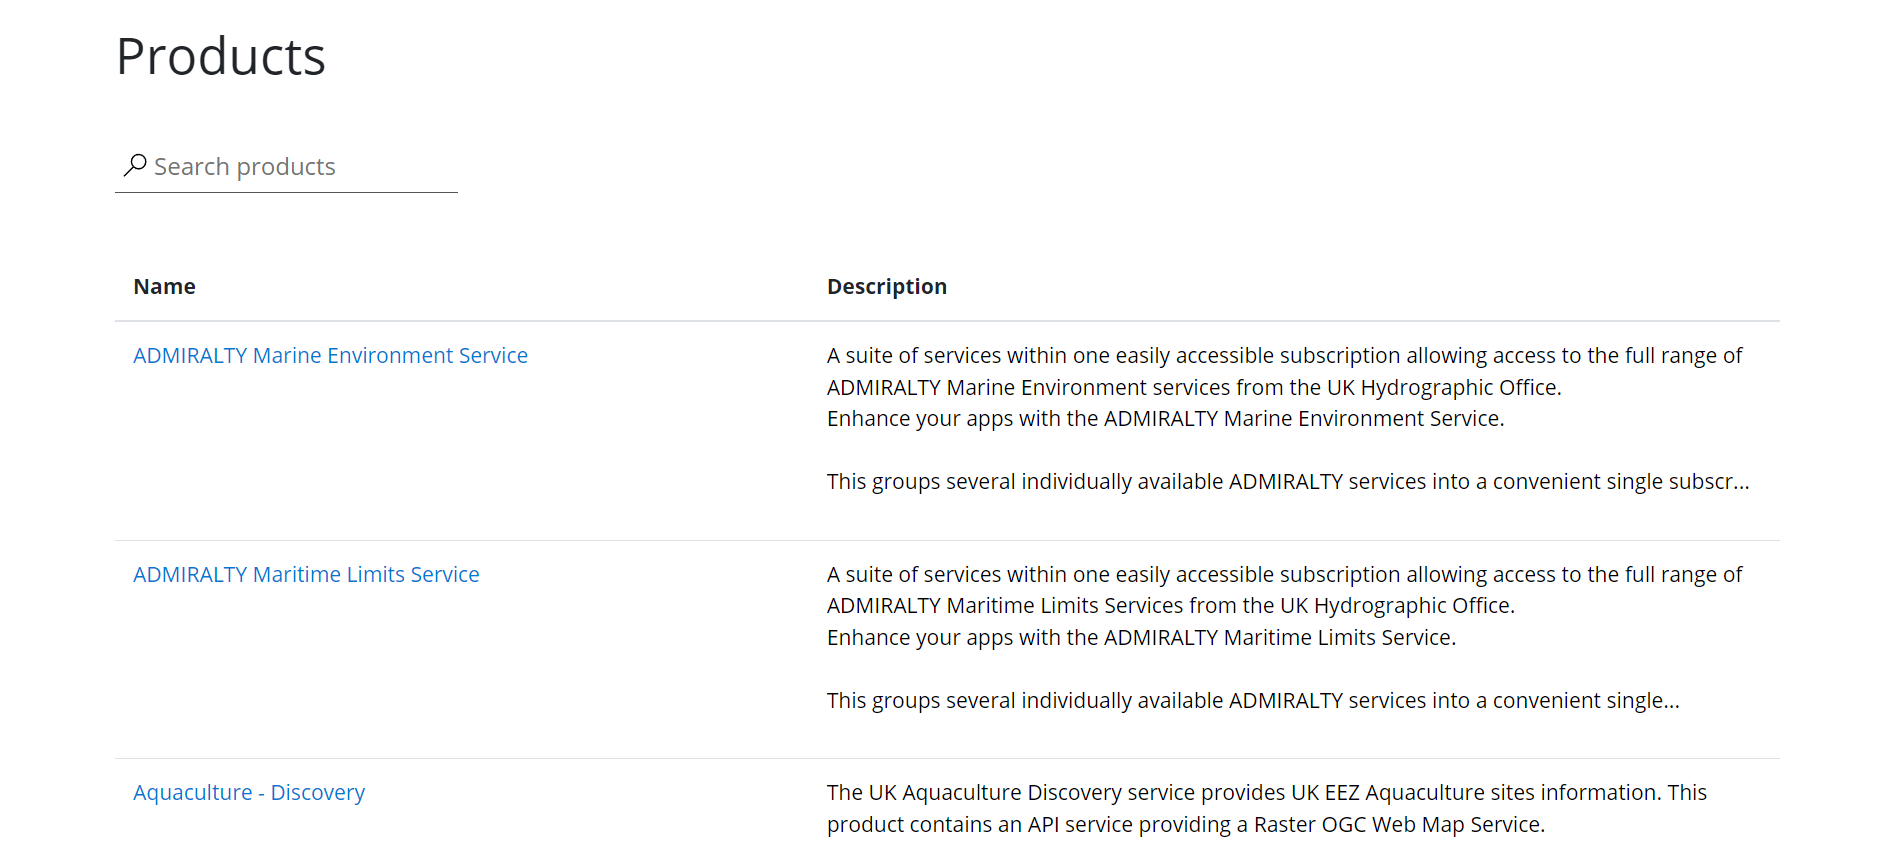Open ADMIRALTY Maritime Limits Service product page
The width and height of the screenshot is (1894, 859).
(306, 574)
